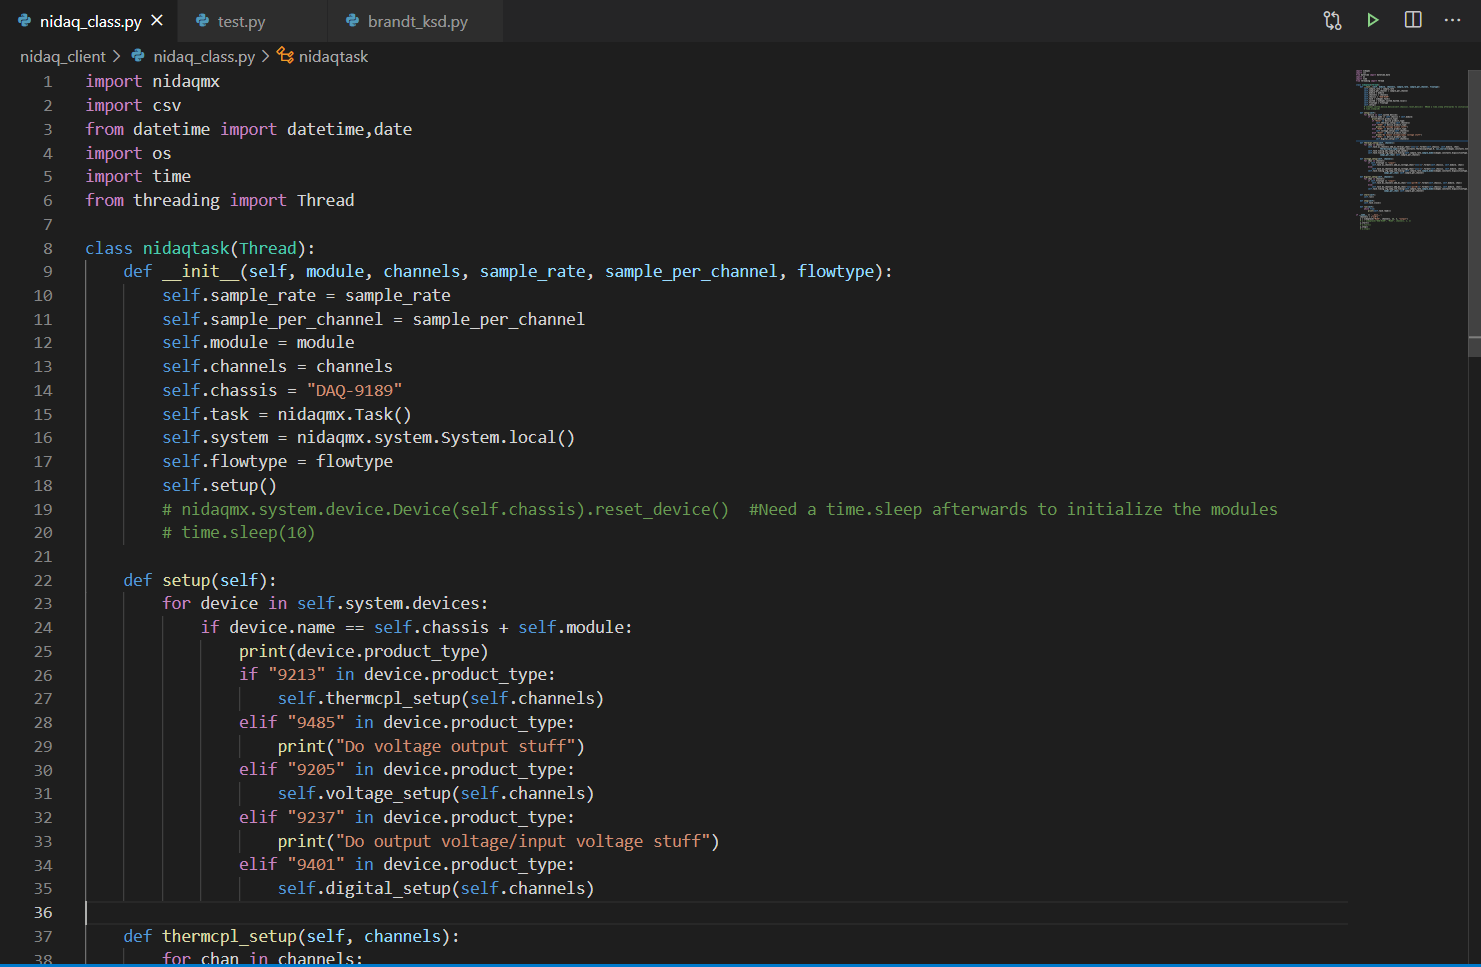Click the Python icon on brandt_ksd.py tab
The height and width of the screenshot is (967, 1481).
tap(351, 20)
